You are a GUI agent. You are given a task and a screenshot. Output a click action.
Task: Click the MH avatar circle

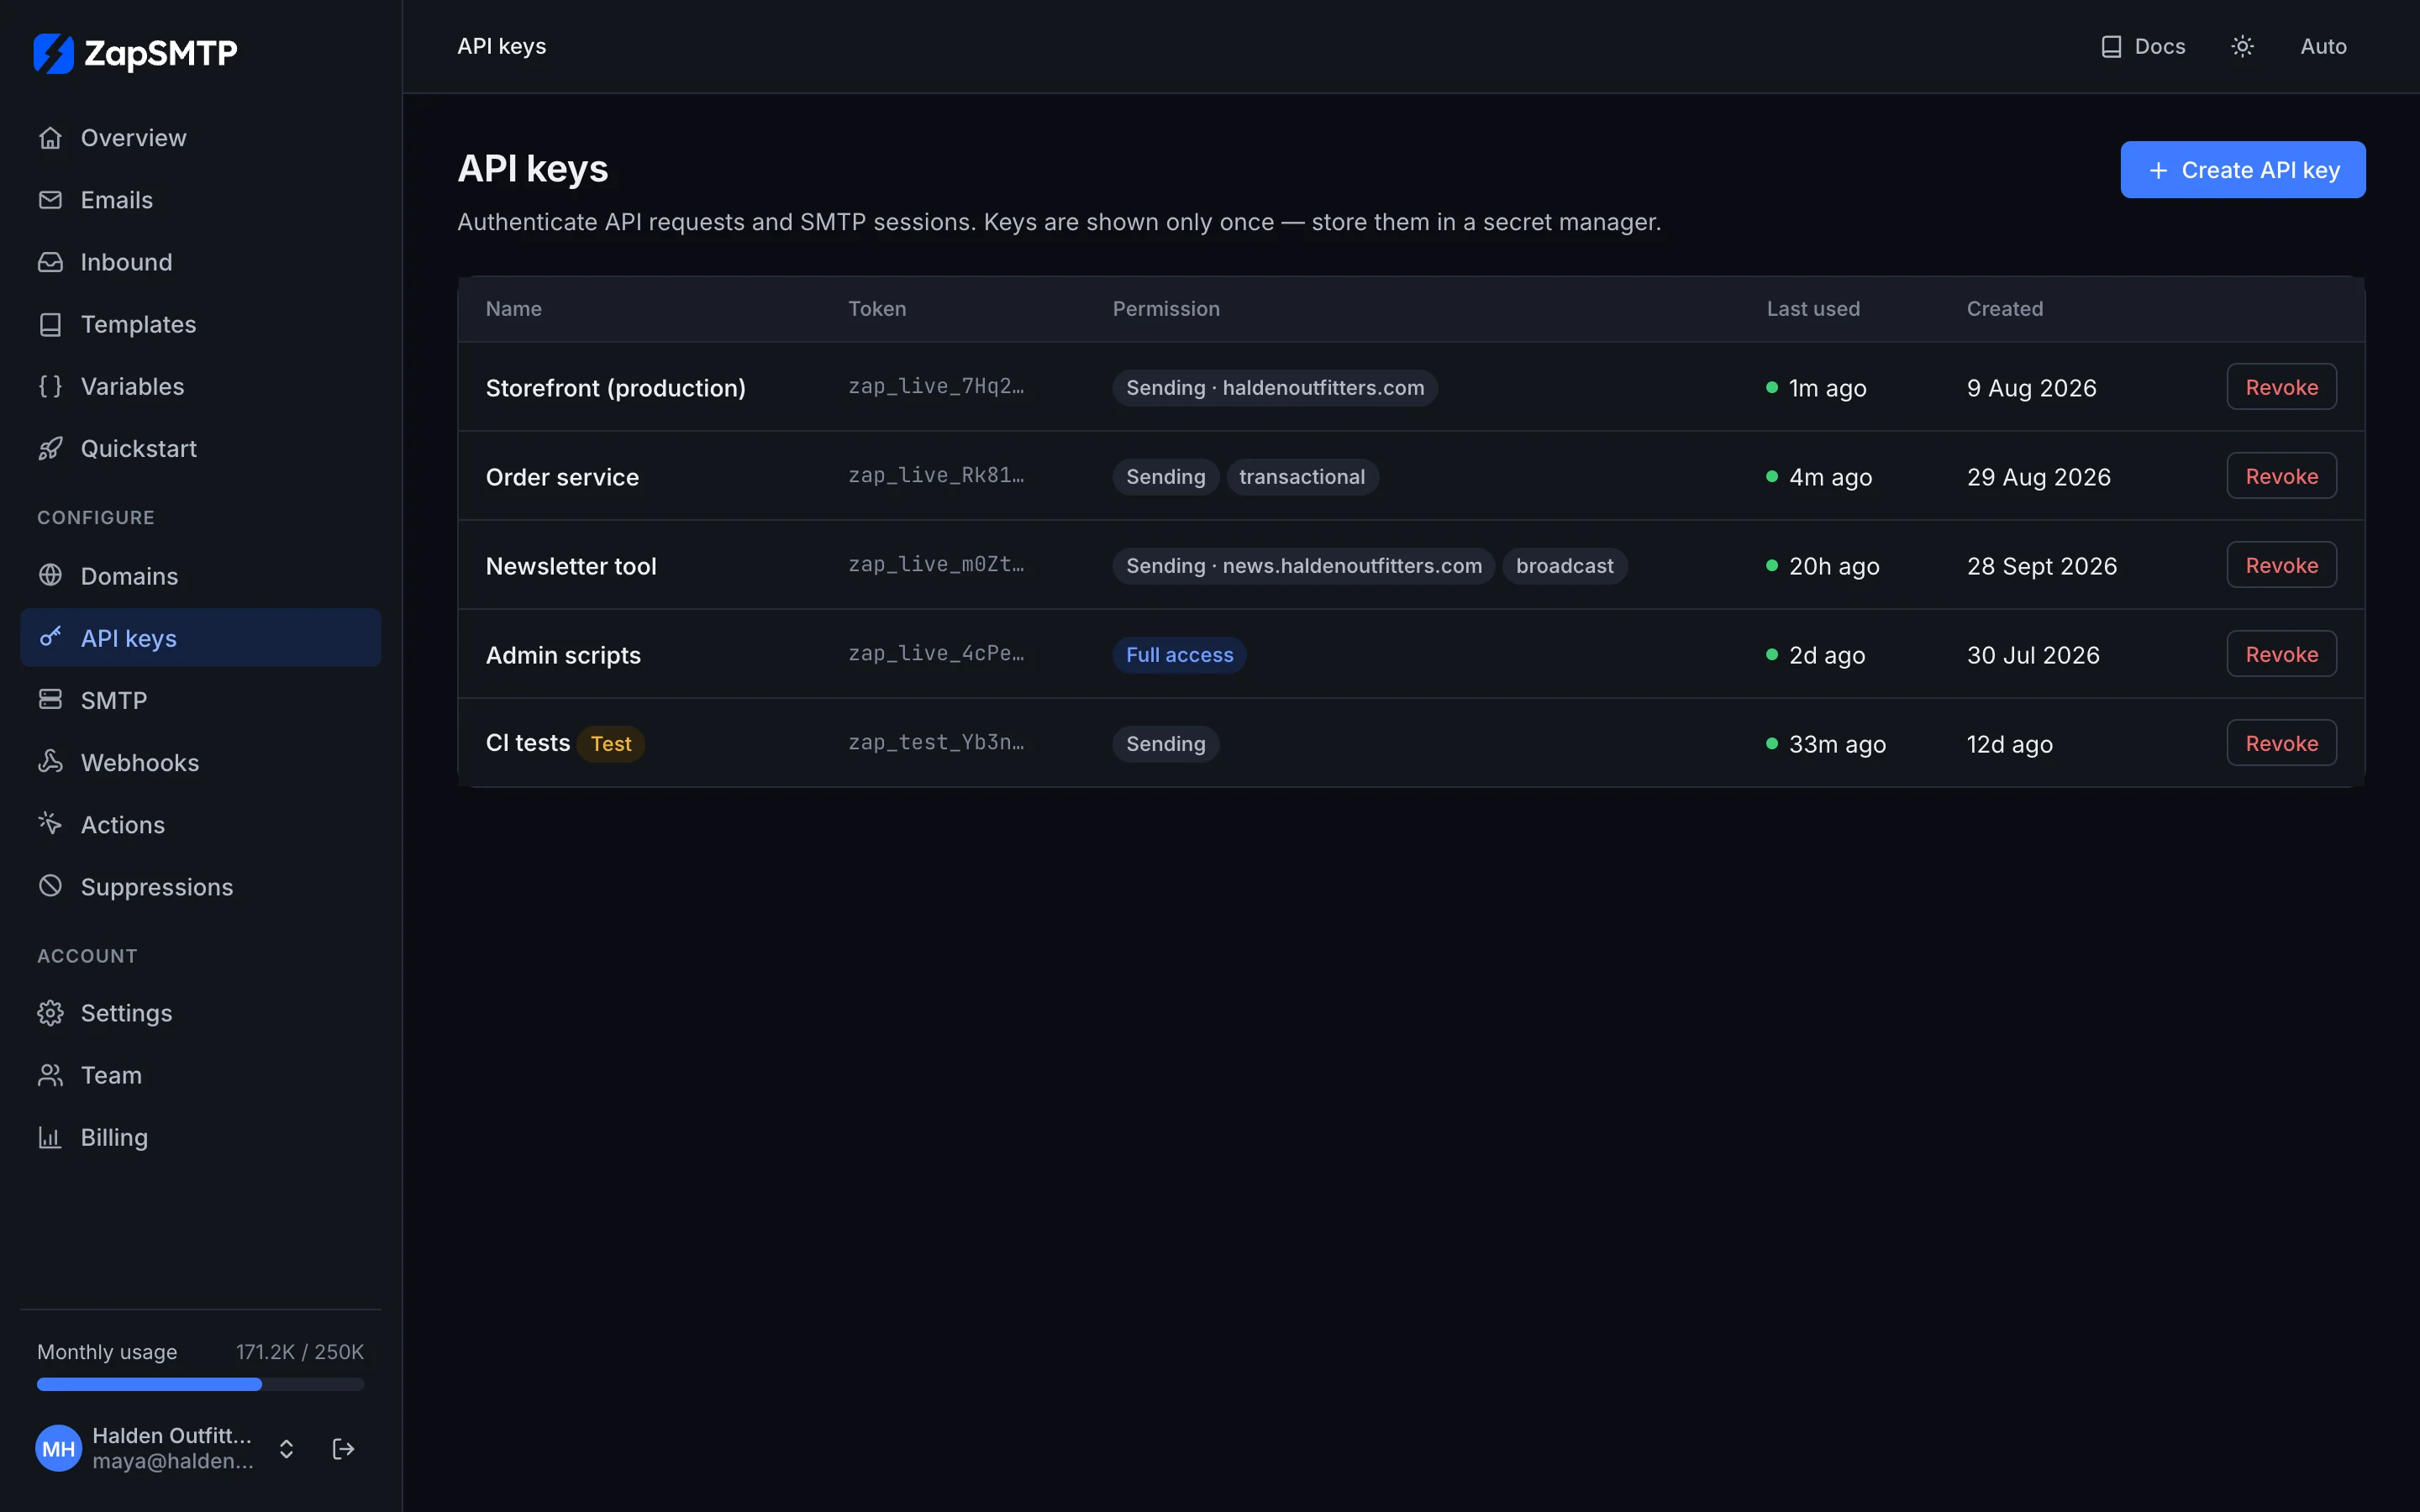pos(59,1449)
